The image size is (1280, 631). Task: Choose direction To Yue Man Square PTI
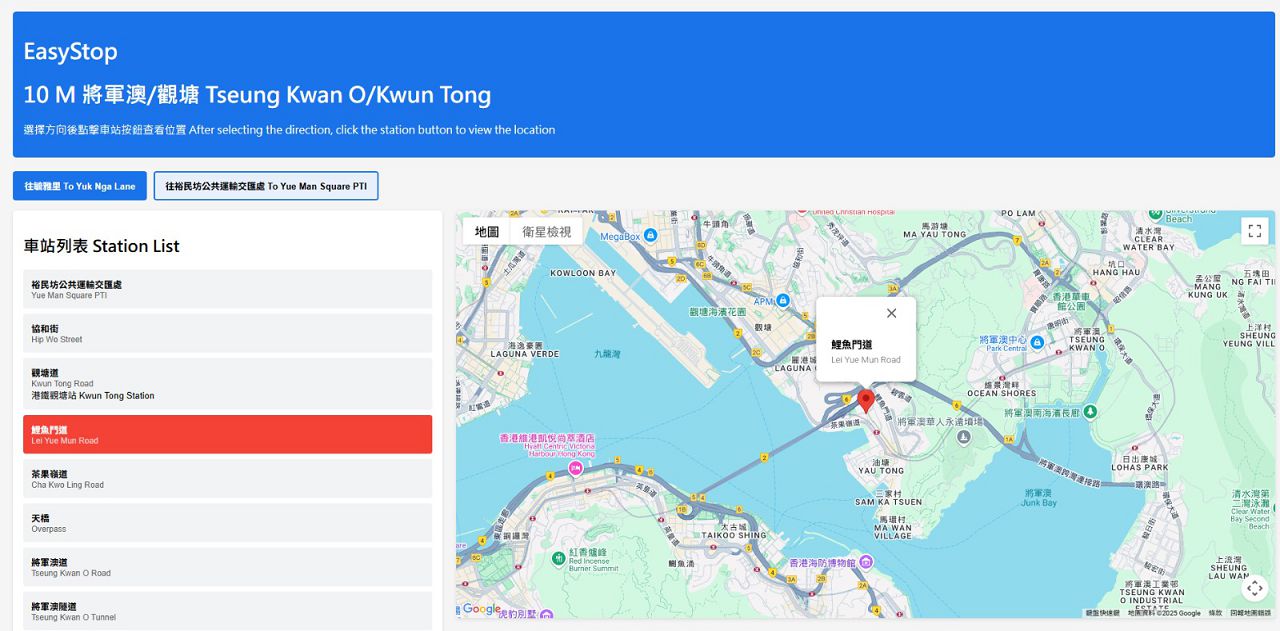(266, 186)
